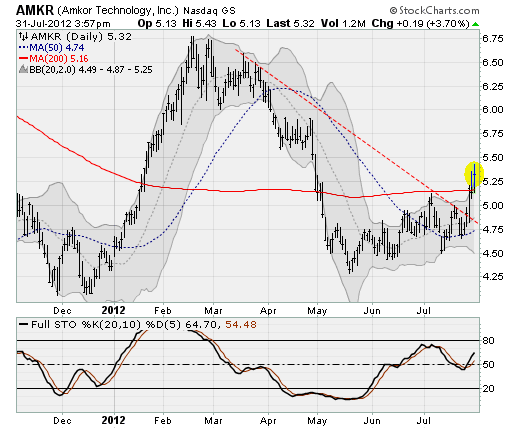
Task: Click the 'May' label below price chart
Action: (x=317, y=311)
